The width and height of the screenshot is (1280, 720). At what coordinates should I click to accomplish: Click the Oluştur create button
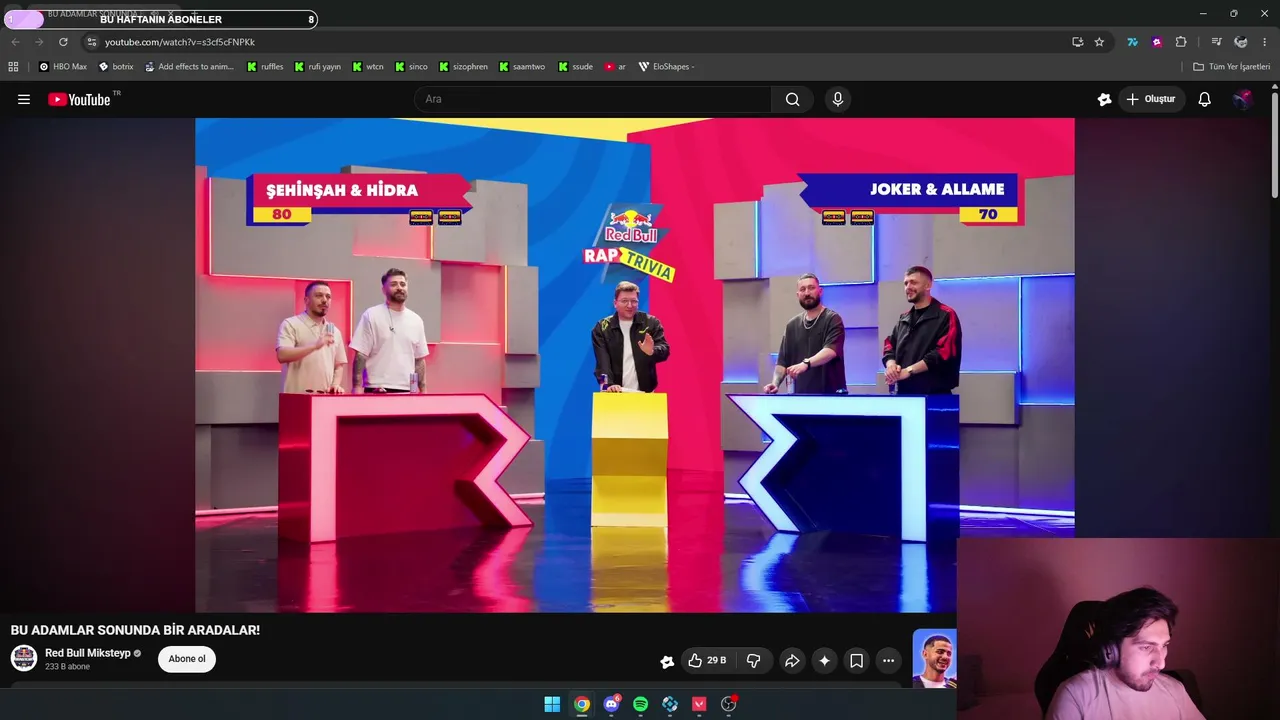click(x=1151, y=99)
